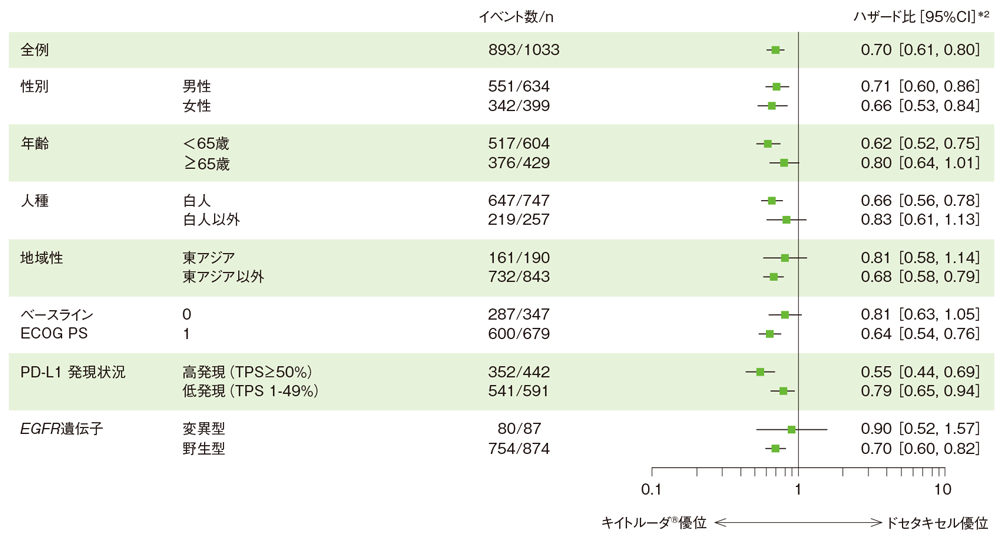Click the green marker for 全例 row
Image resolution: width=1000 pixels, height=535 pixels.
[776, 50]
